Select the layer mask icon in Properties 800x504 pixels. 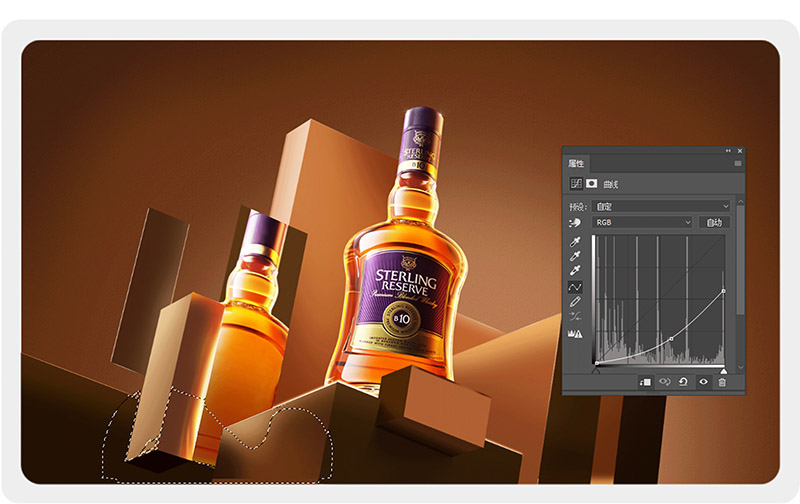click(x=591, y=184)
